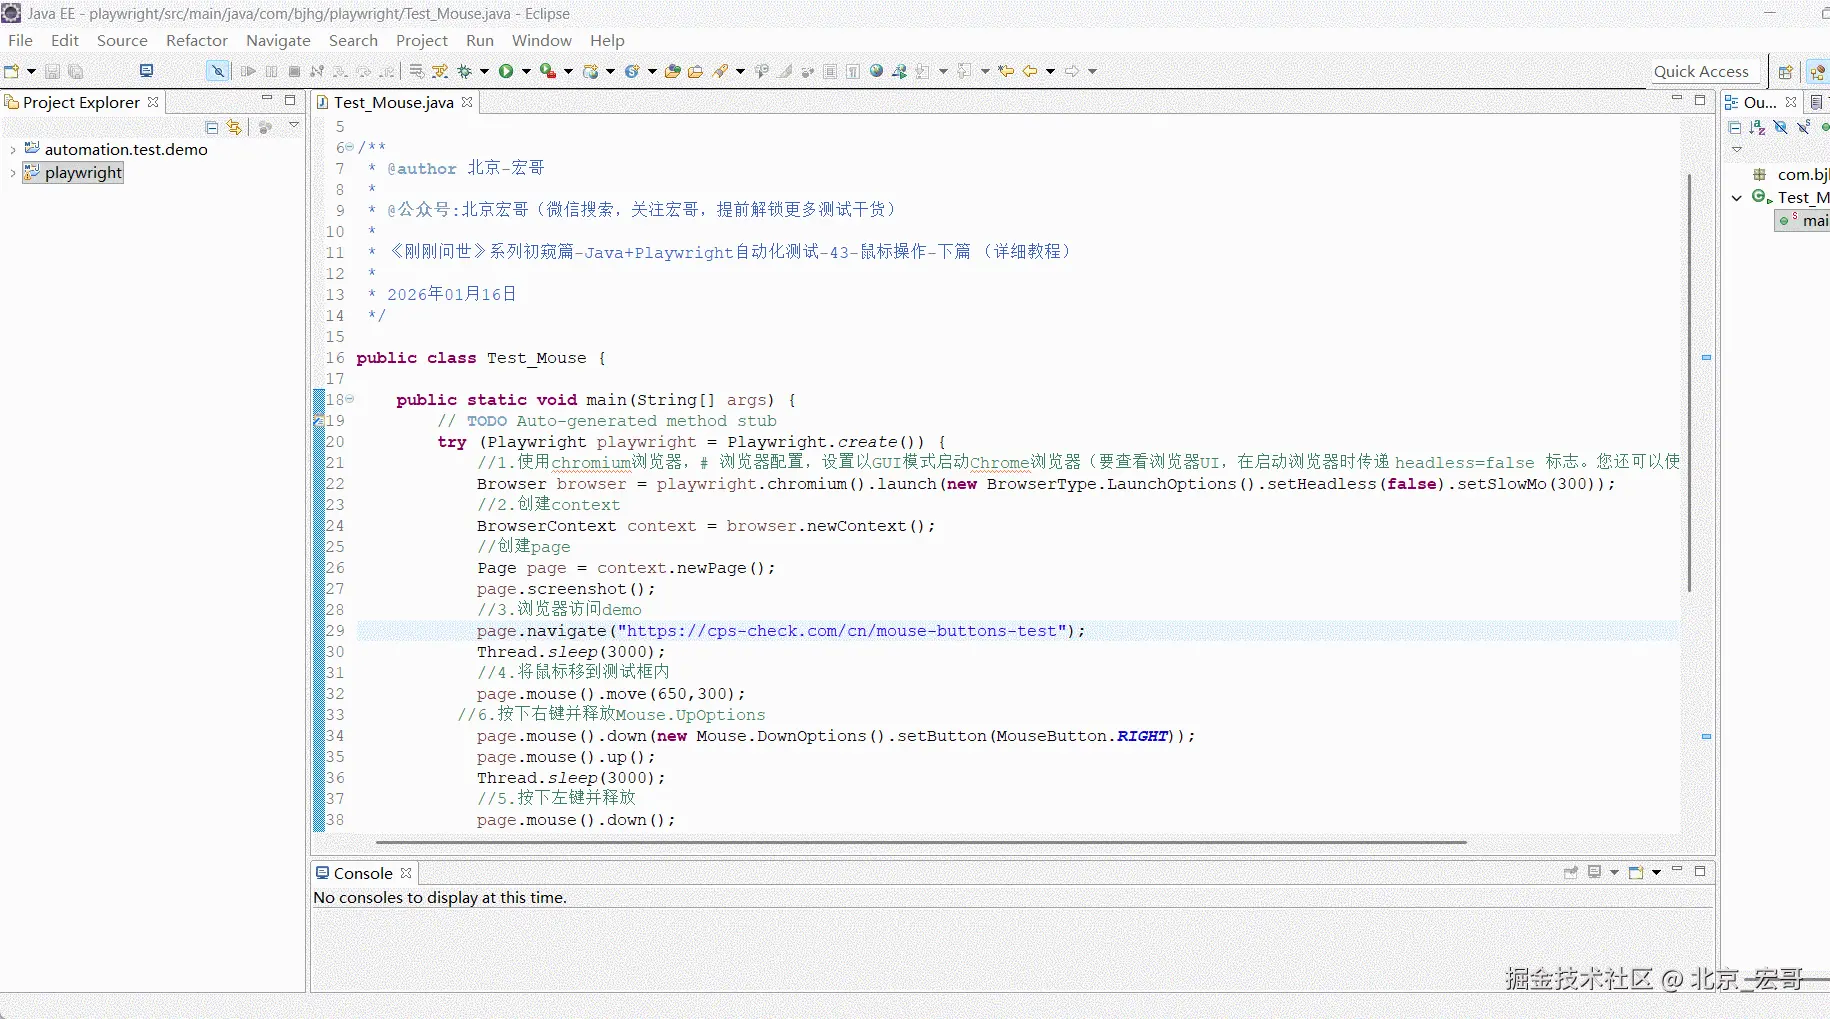Screen dimensions: 1830x1019
Task: Toggle Block Selection Mode icon
Action: tap(830, 71)
